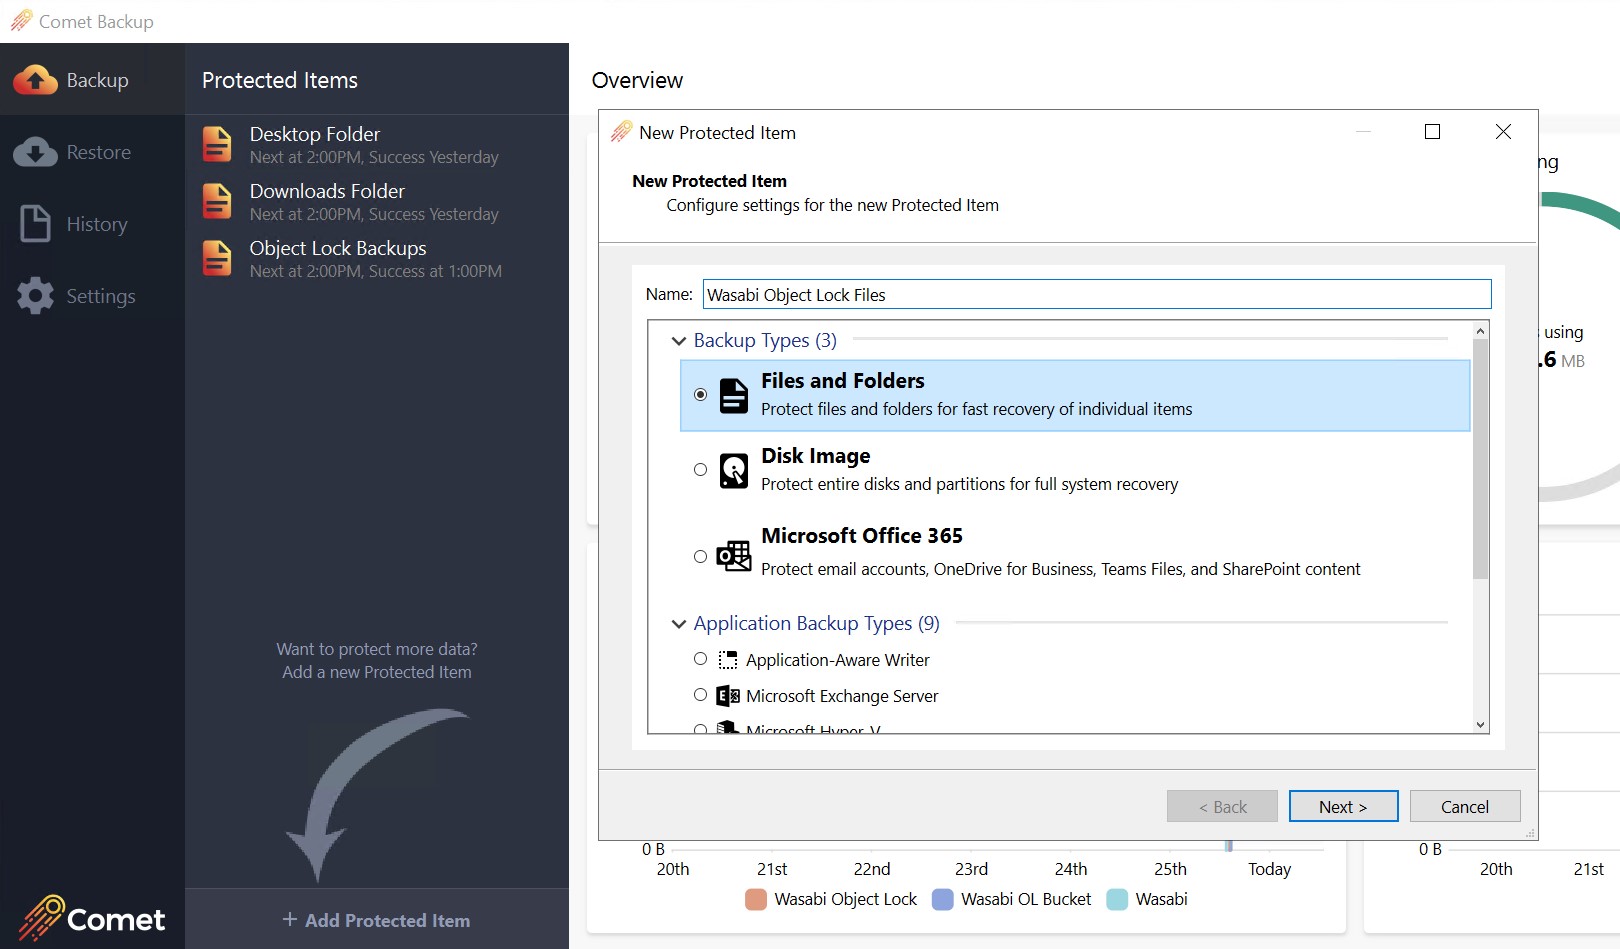Click the Desktop Folder item icon

click(x=217, y=144)
